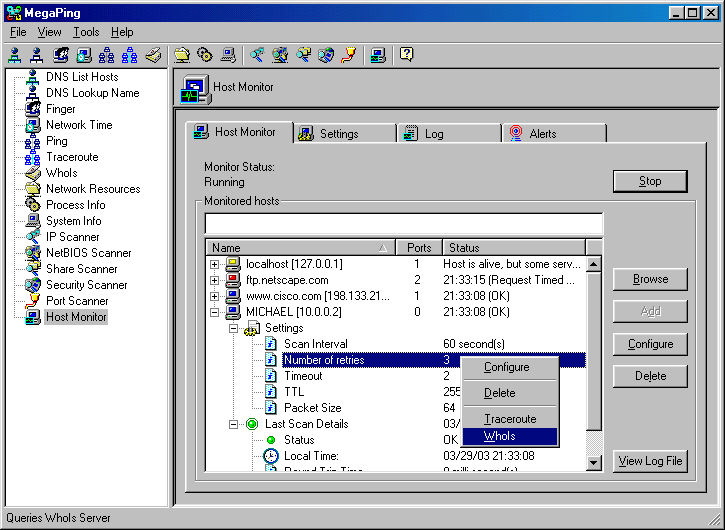Select WhoIs in the left tree
Screen dimensions: 725x530
(61, 173)
